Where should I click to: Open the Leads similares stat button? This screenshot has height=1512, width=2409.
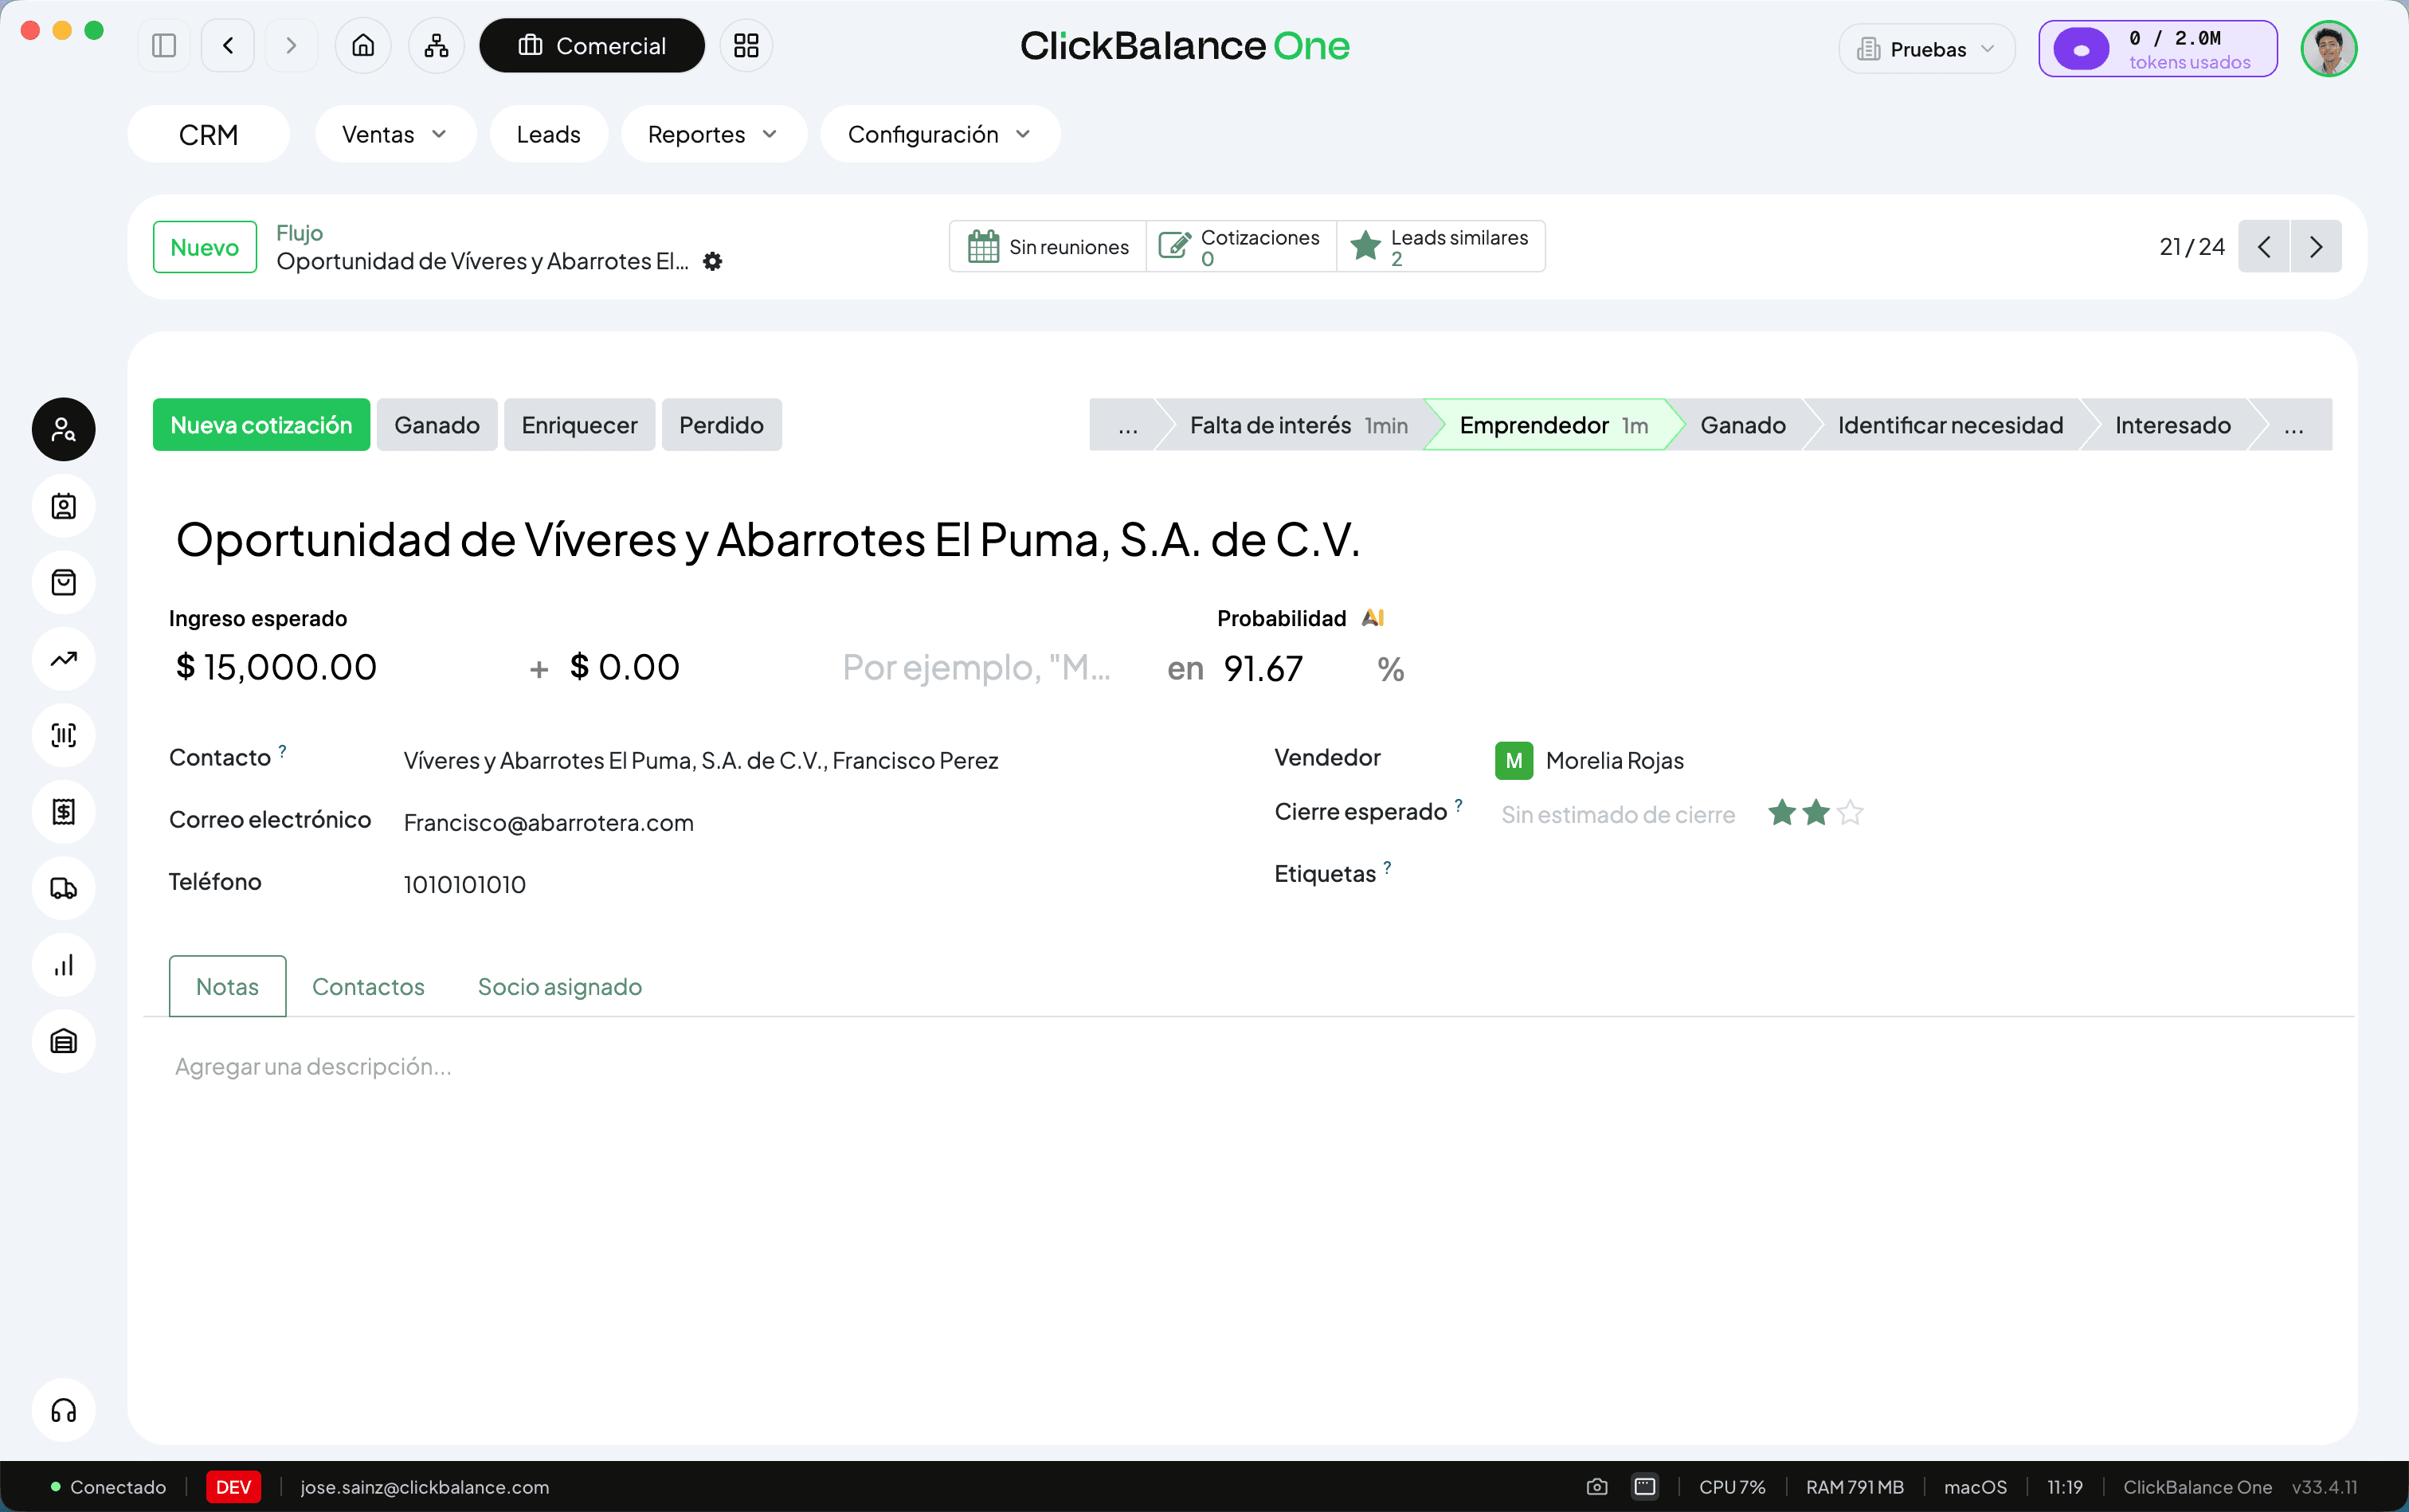[1441, 247]
